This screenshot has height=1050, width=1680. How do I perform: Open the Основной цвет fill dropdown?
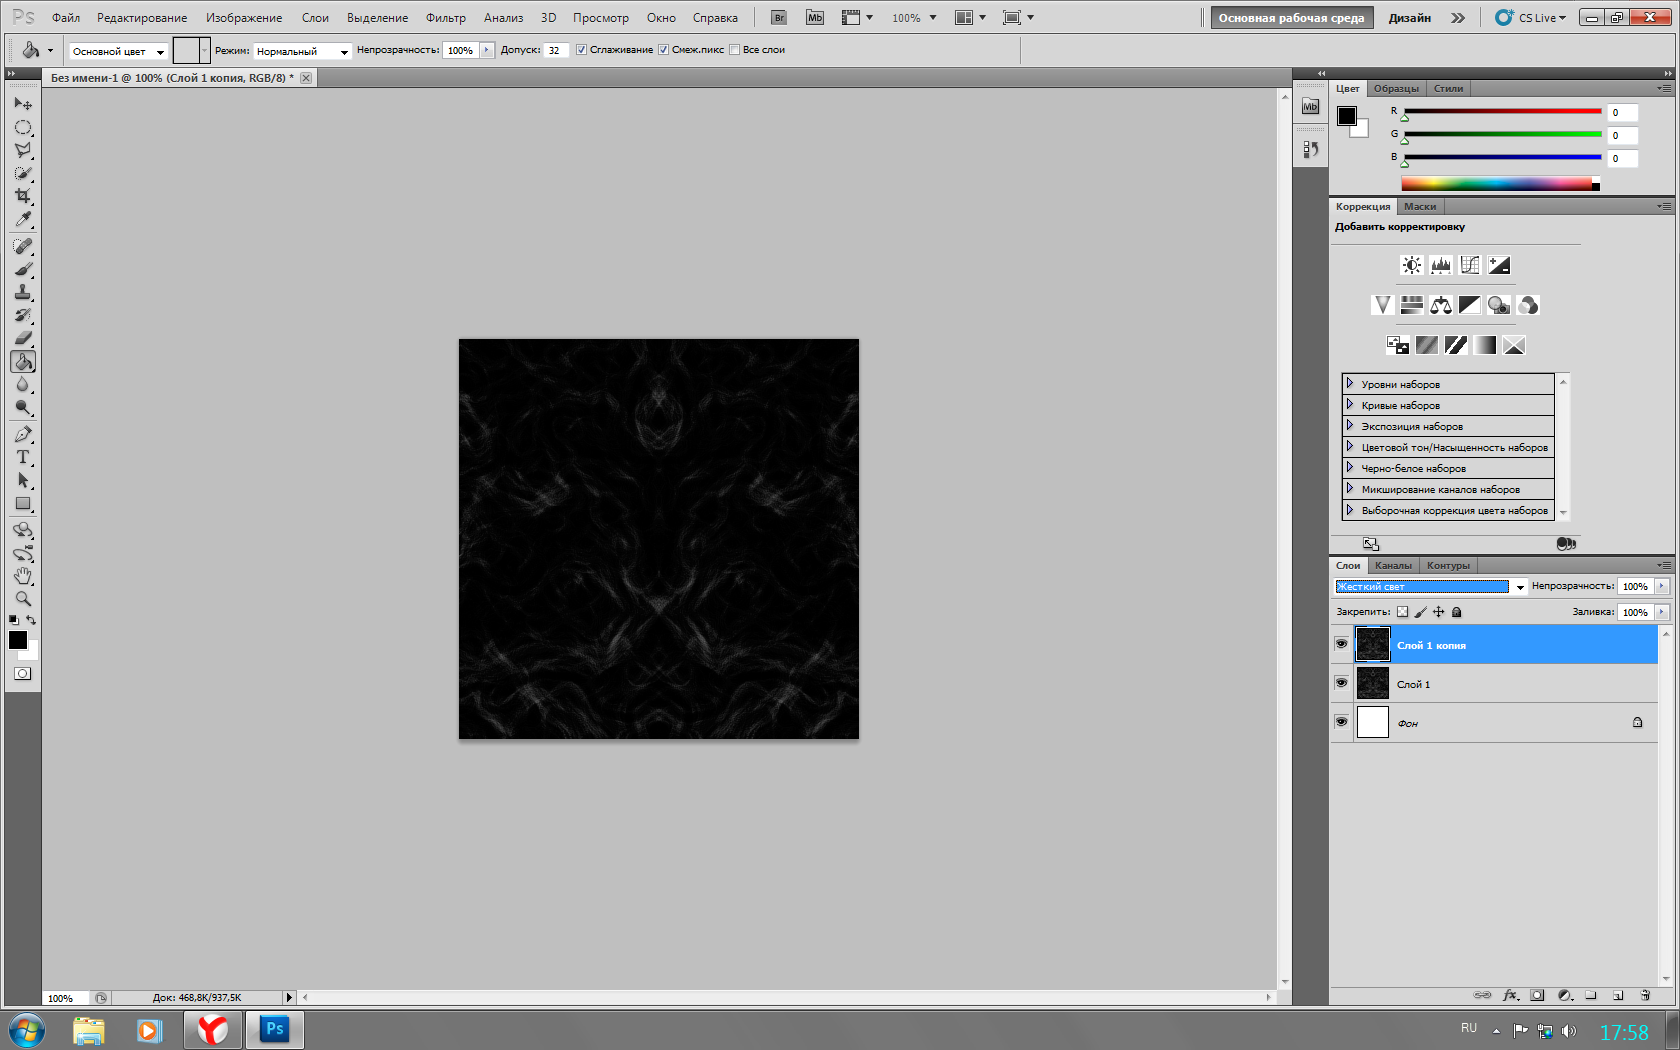pyautogui.click(x=117, y=51)
